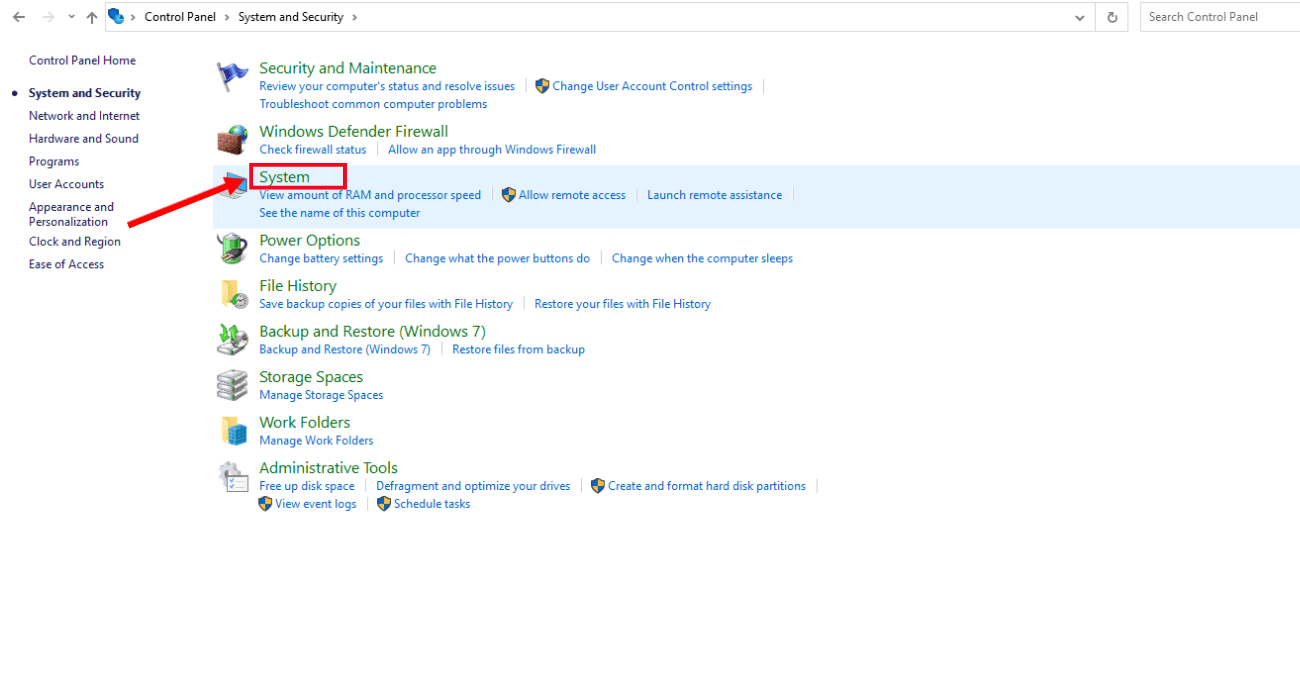Refresh the Control Panel view
Viewport: 1300px width, 700px height.
point(1112,17)
